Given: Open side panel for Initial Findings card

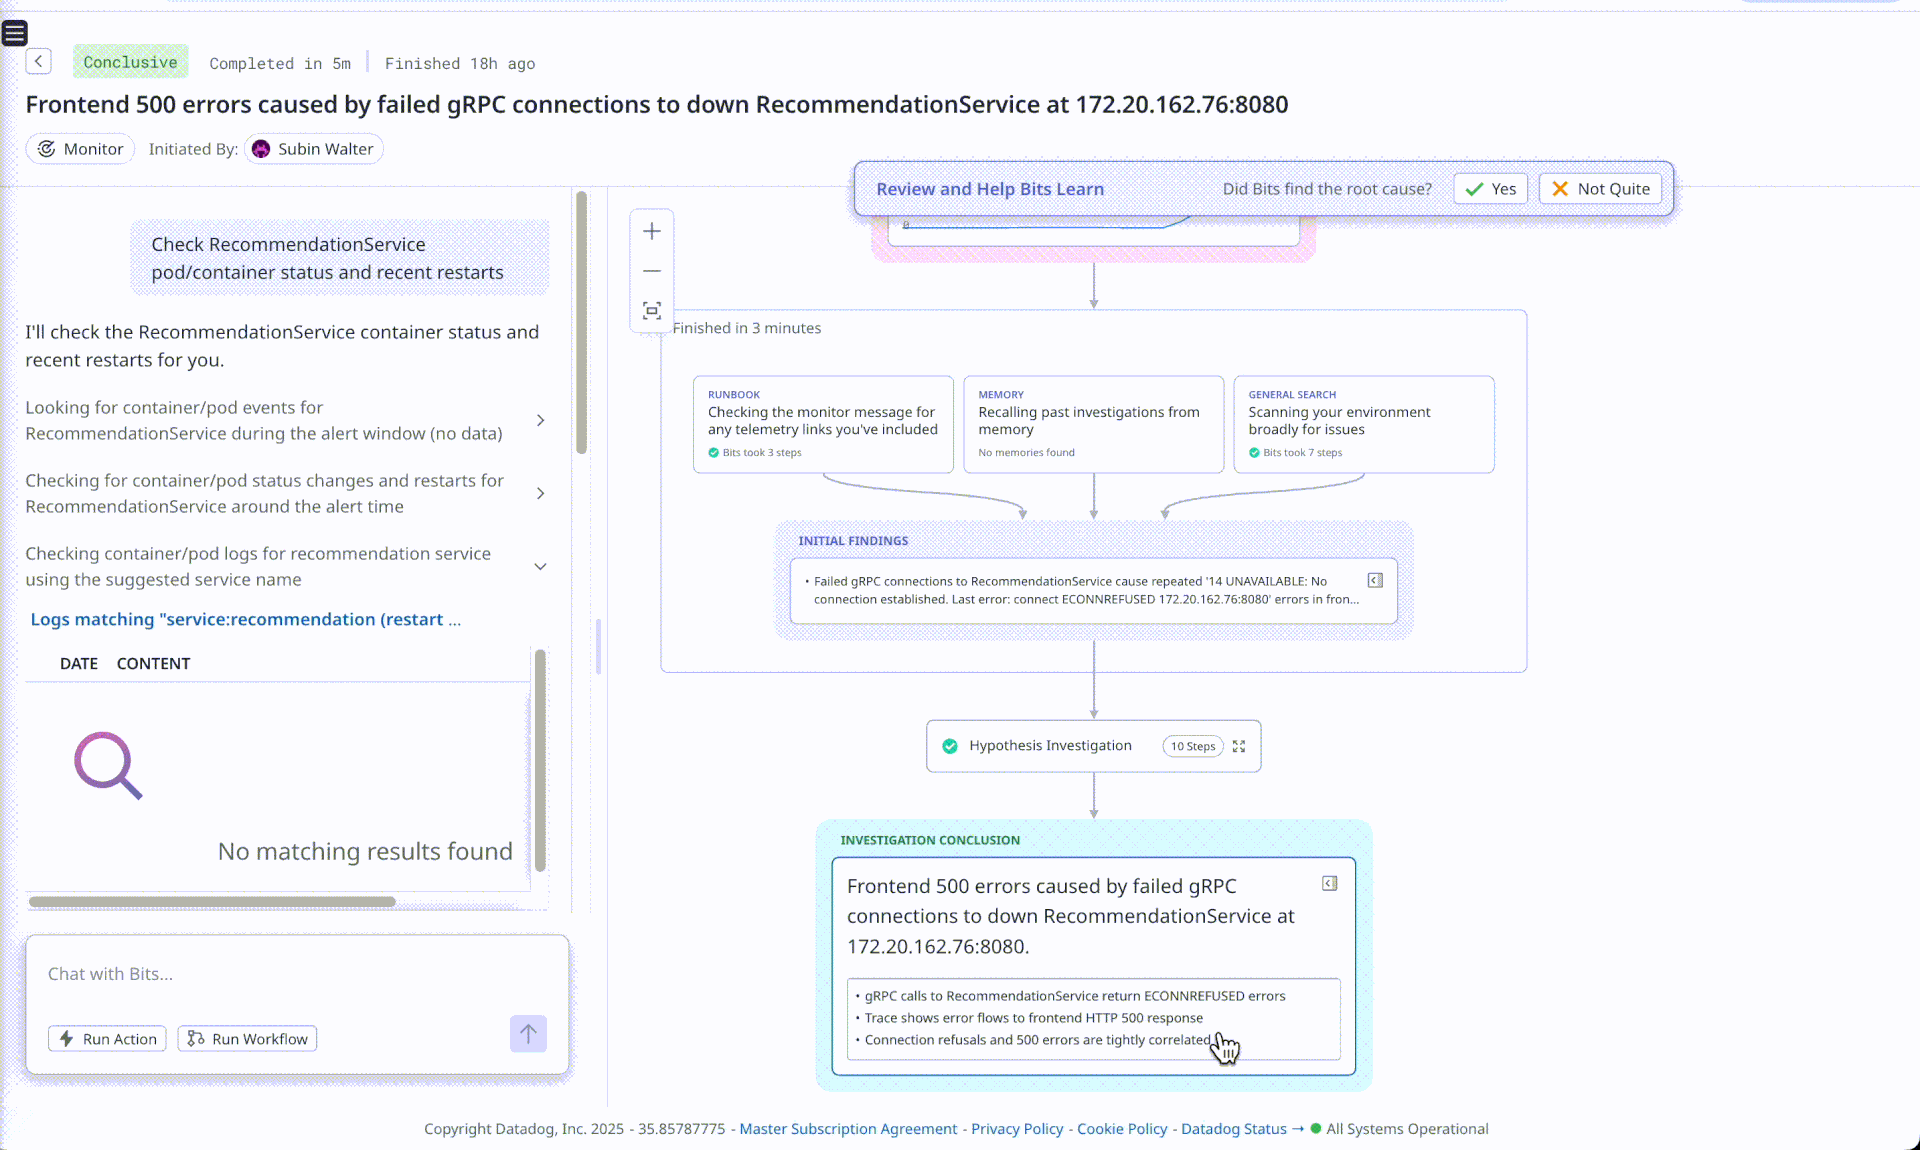Looking at the screenshot, I should [x=1375, y=581].
